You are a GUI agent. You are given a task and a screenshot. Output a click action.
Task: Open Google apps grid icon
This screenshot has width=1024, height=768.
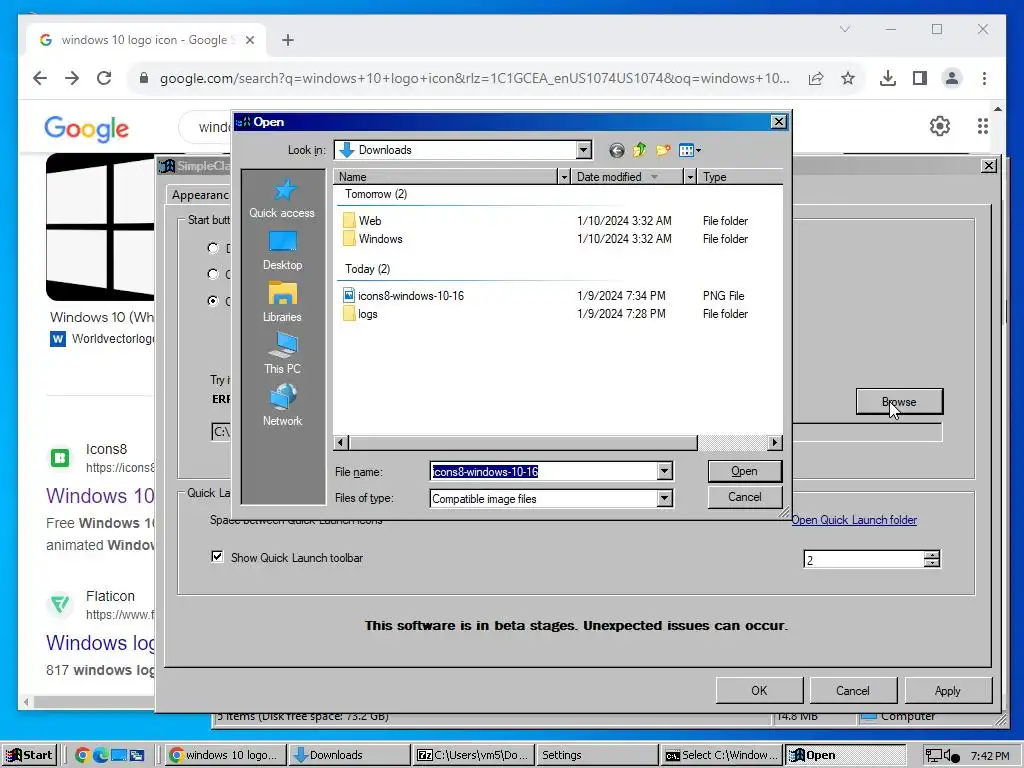(982, 126)
